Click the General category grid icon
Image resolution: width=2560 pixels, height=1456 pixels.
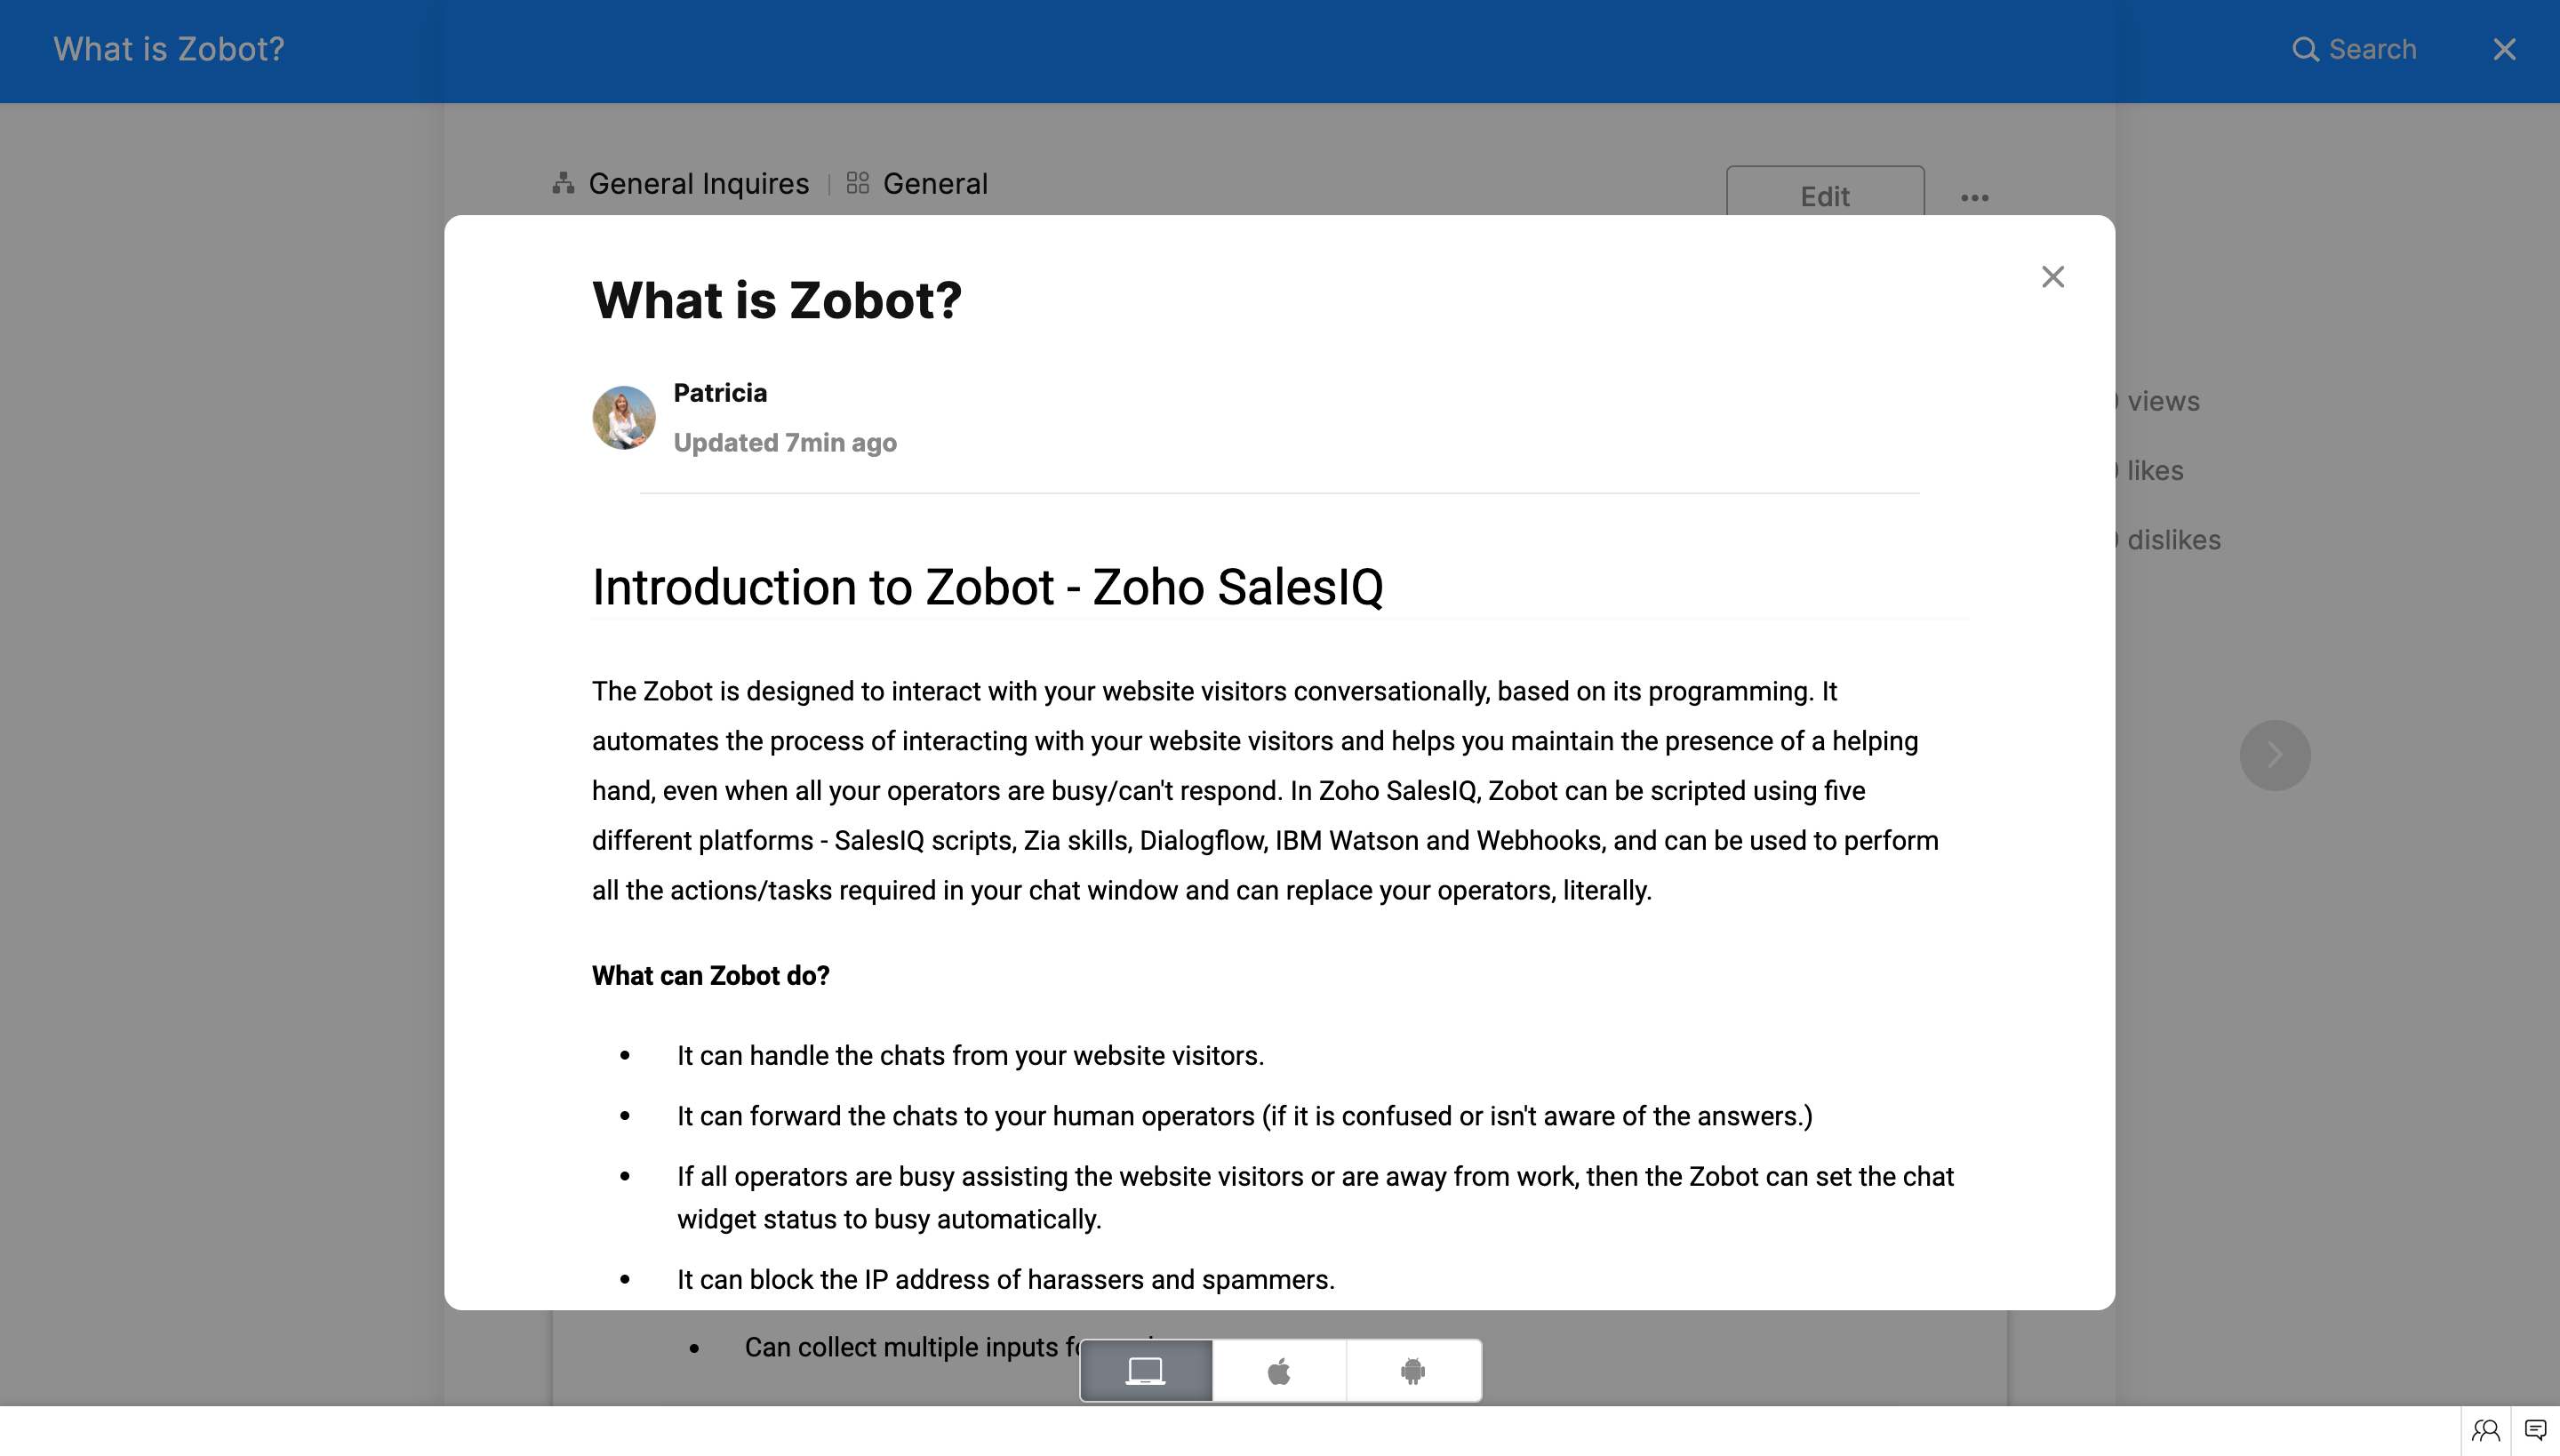click(857, 183)
